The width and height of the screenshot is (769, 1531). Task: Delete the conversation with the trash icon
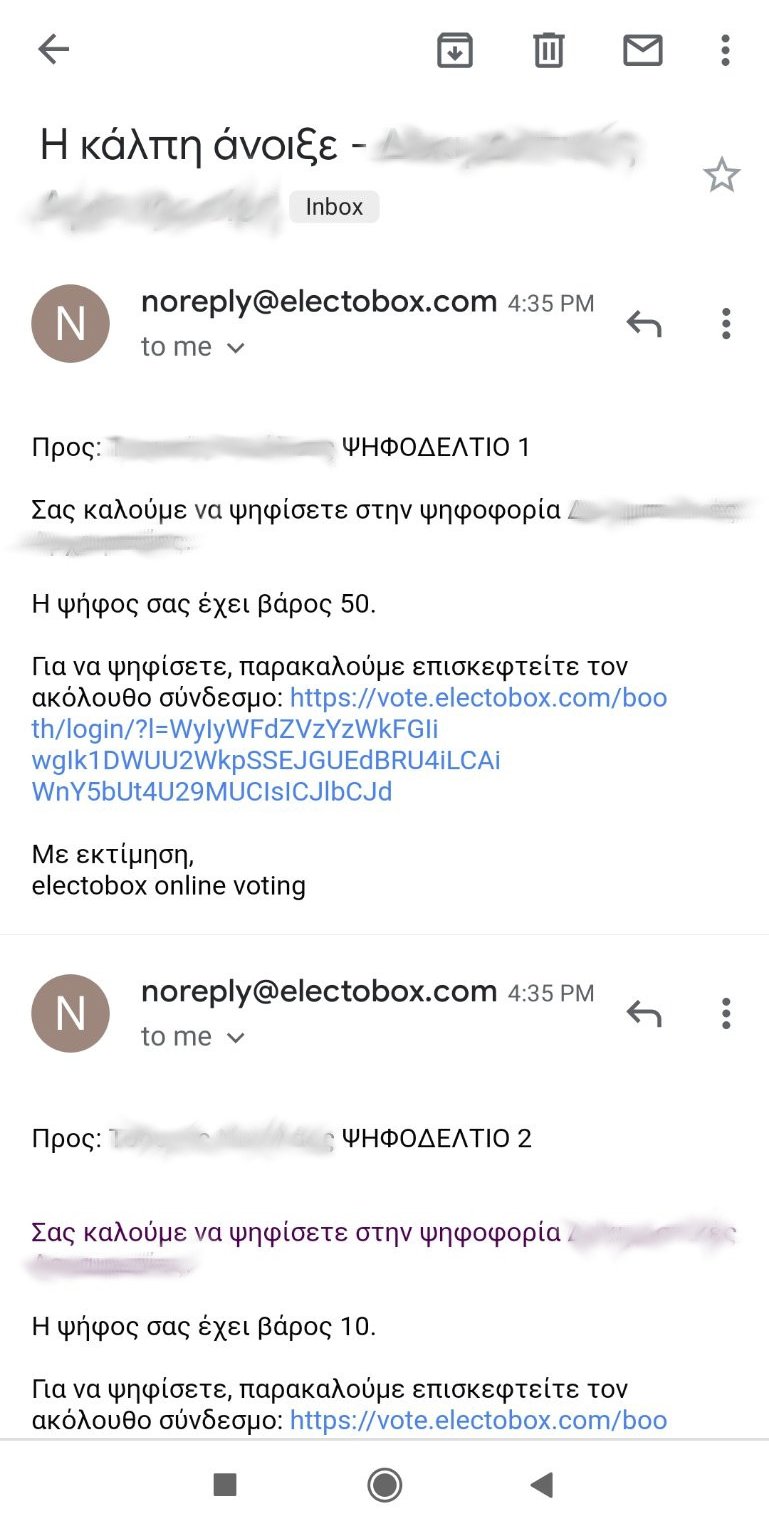(548, 49)
